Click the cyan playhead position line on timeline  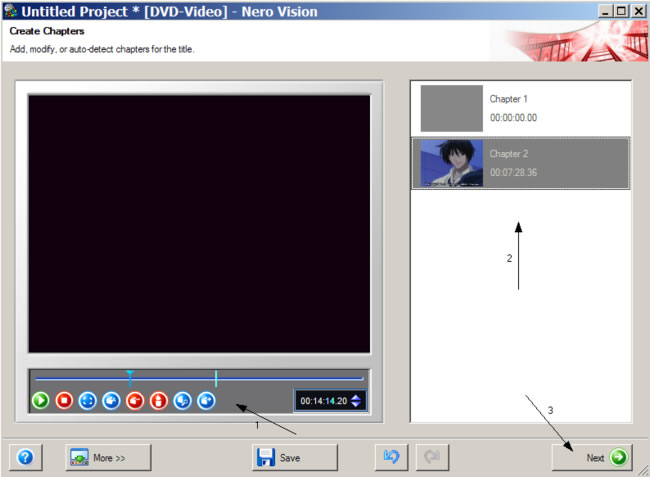click(x=216, y=378)
